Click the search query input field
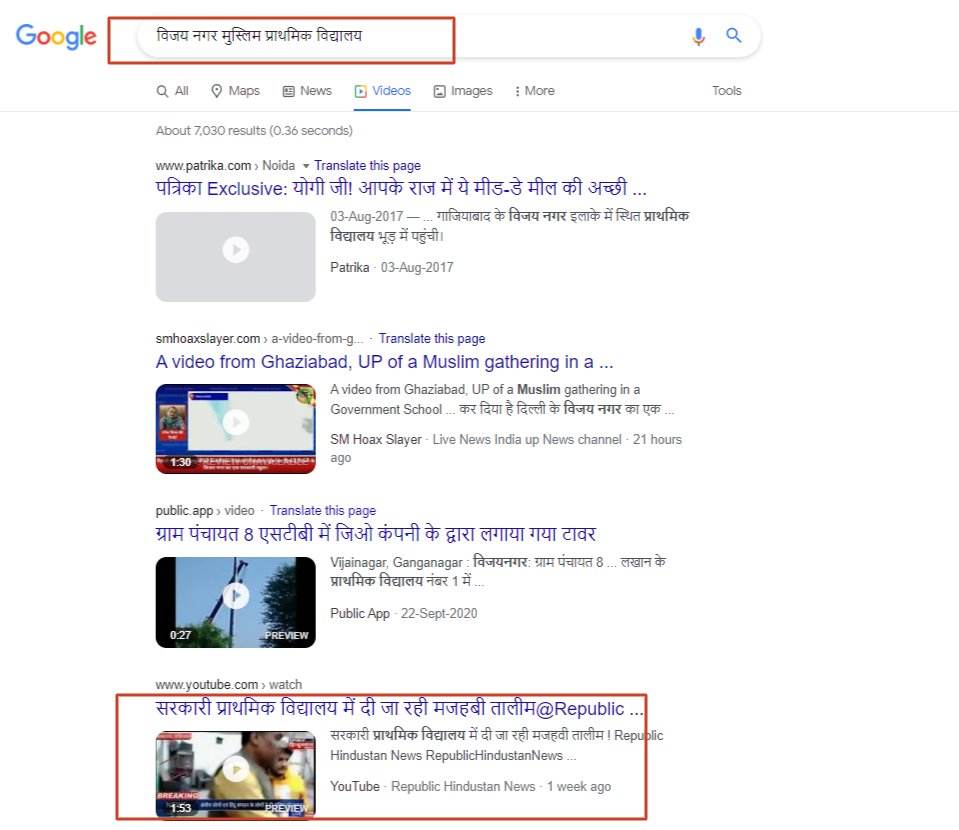Viewport: 959px width, 830px height. coord(400,37)
